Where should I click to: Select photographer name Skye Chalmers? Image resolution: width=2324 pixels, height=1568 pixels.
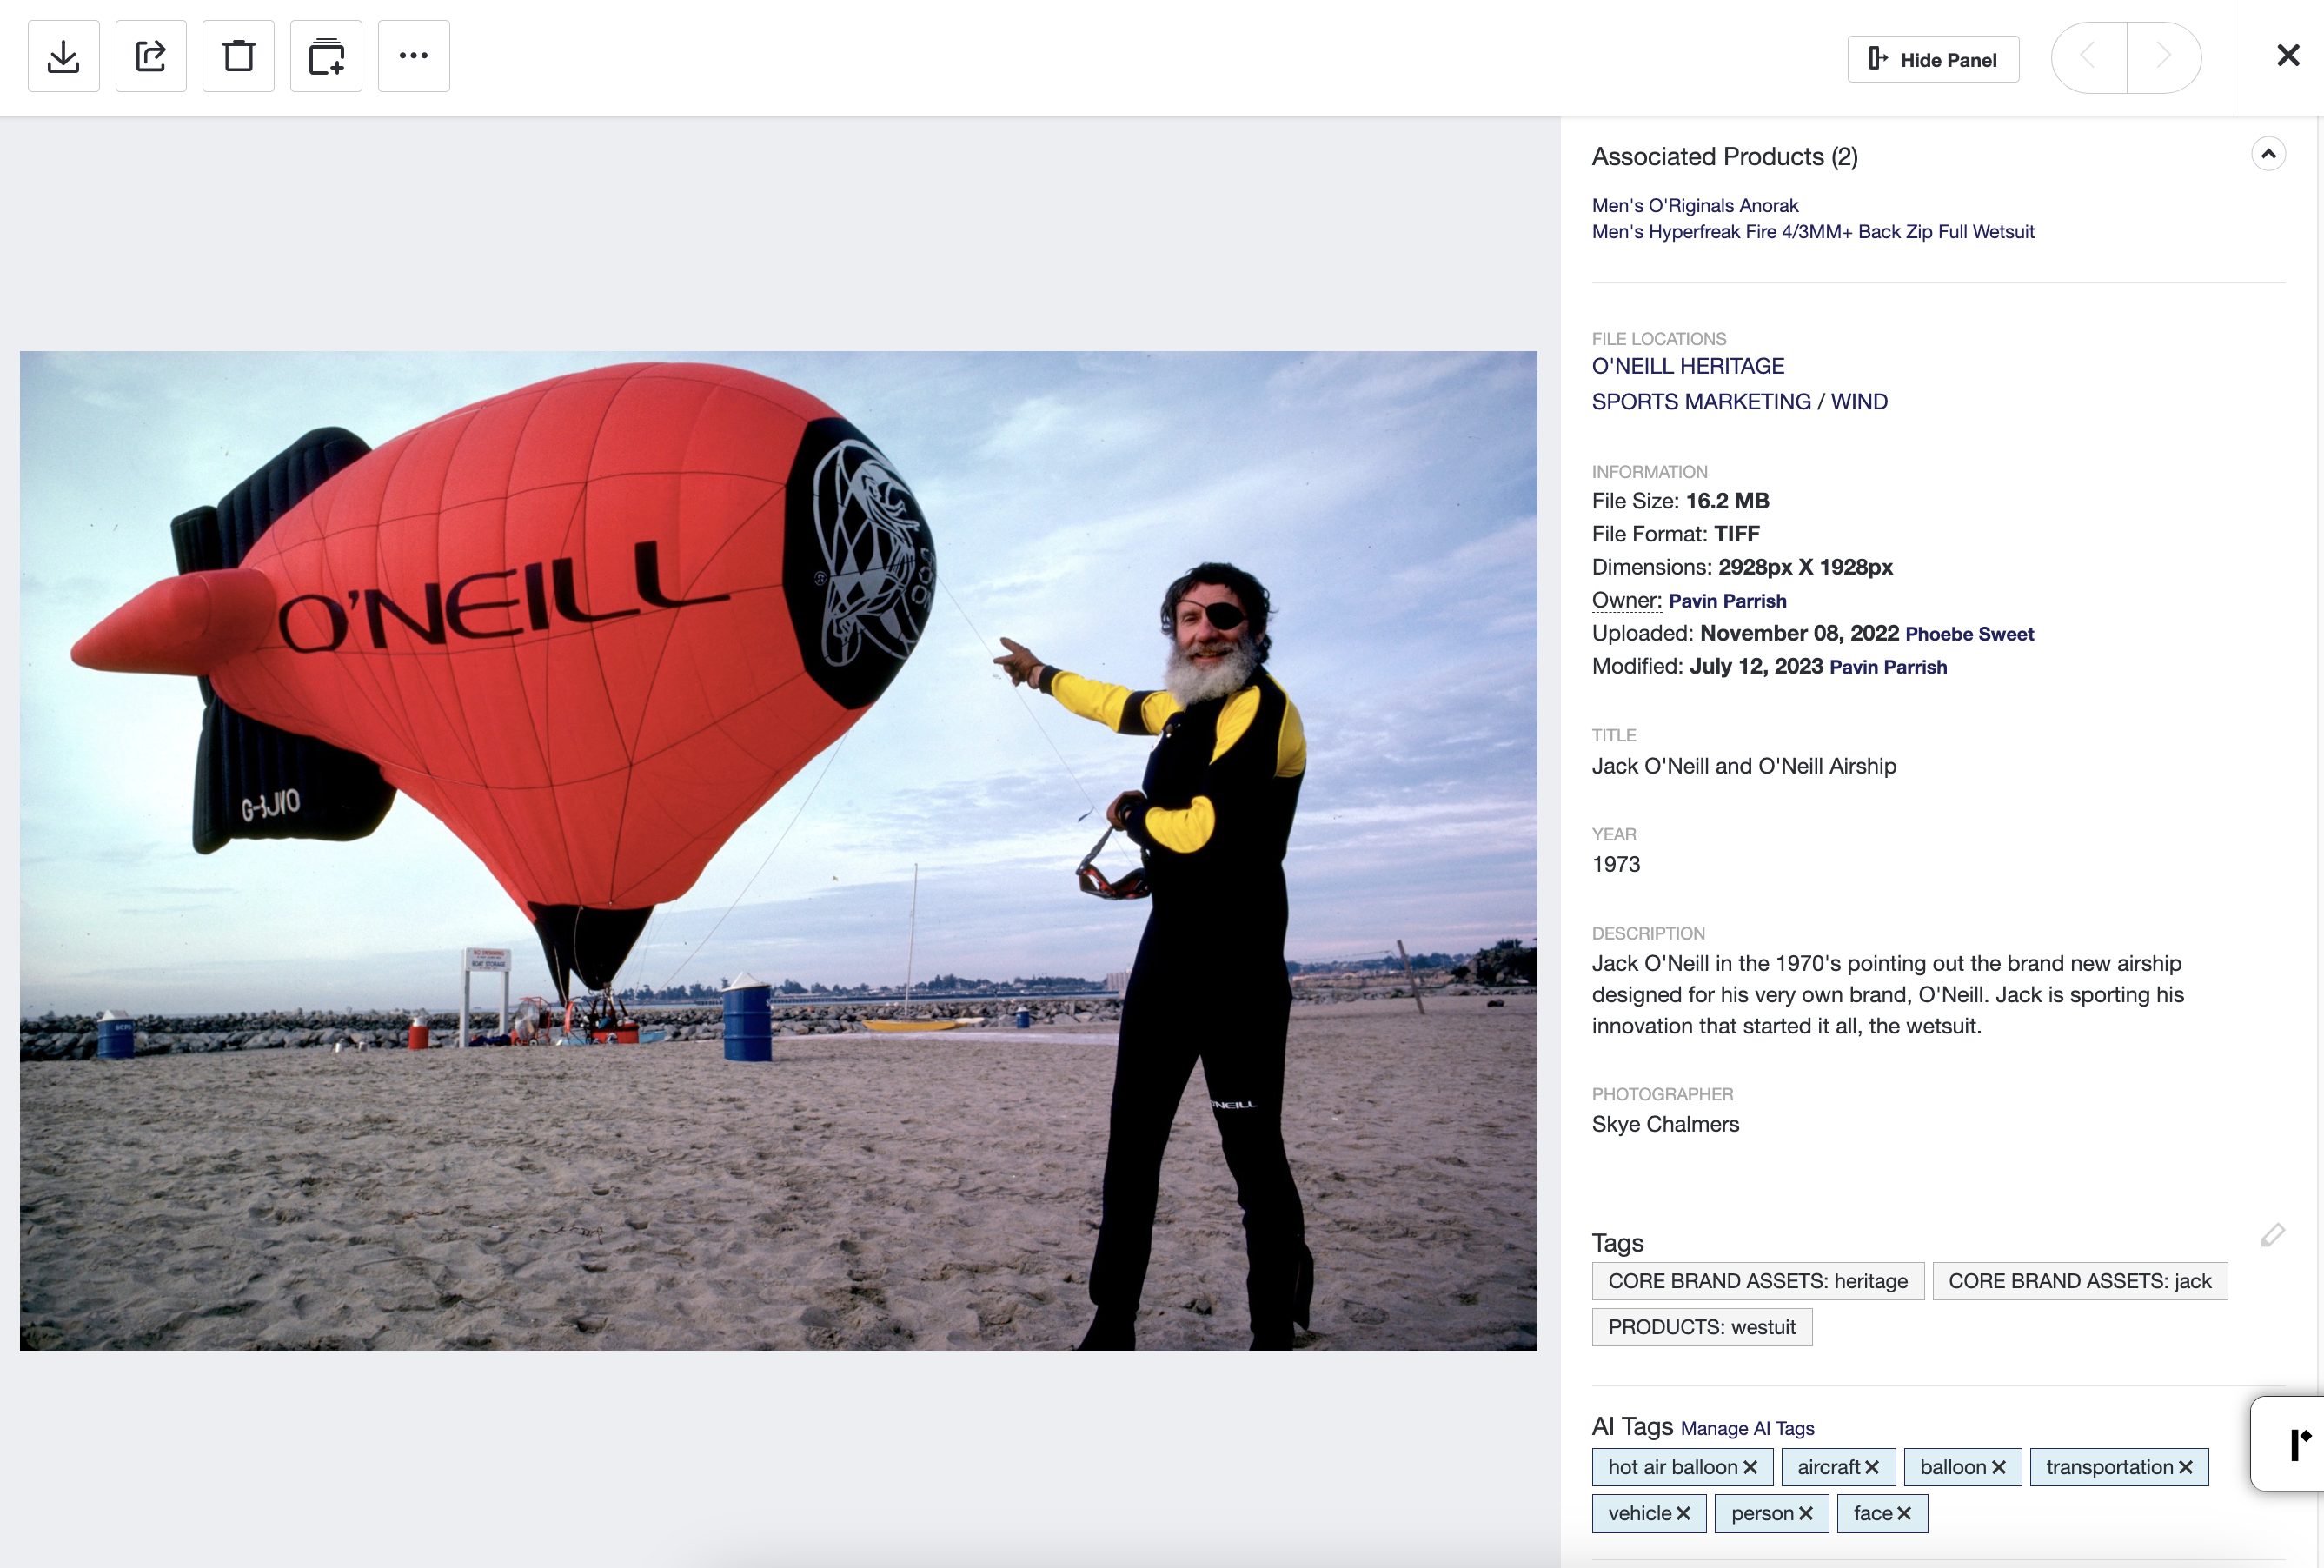click(x=1665, y=1124)
